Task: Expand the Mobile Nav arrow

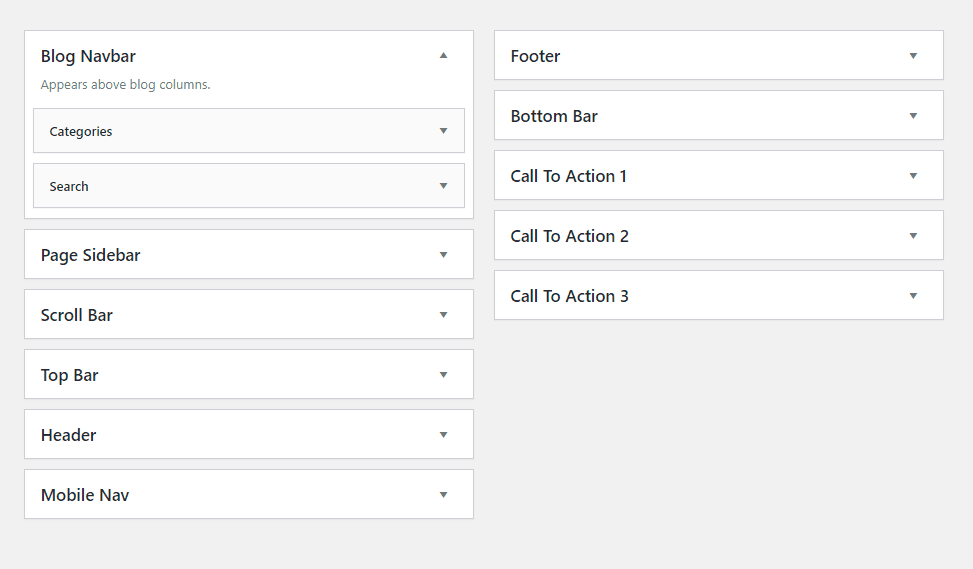Action: coord(444,495)
